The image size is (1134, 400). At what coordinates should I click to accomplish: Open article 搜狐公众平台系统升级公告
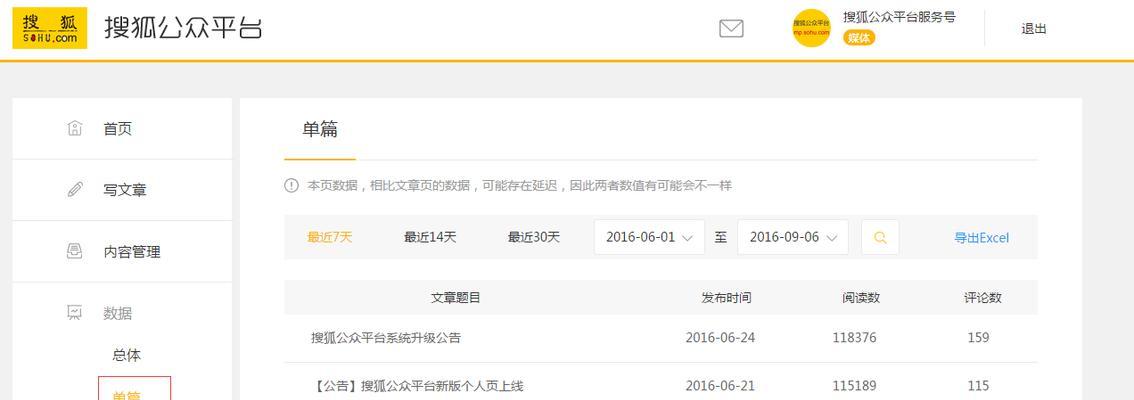click(386, 338)
